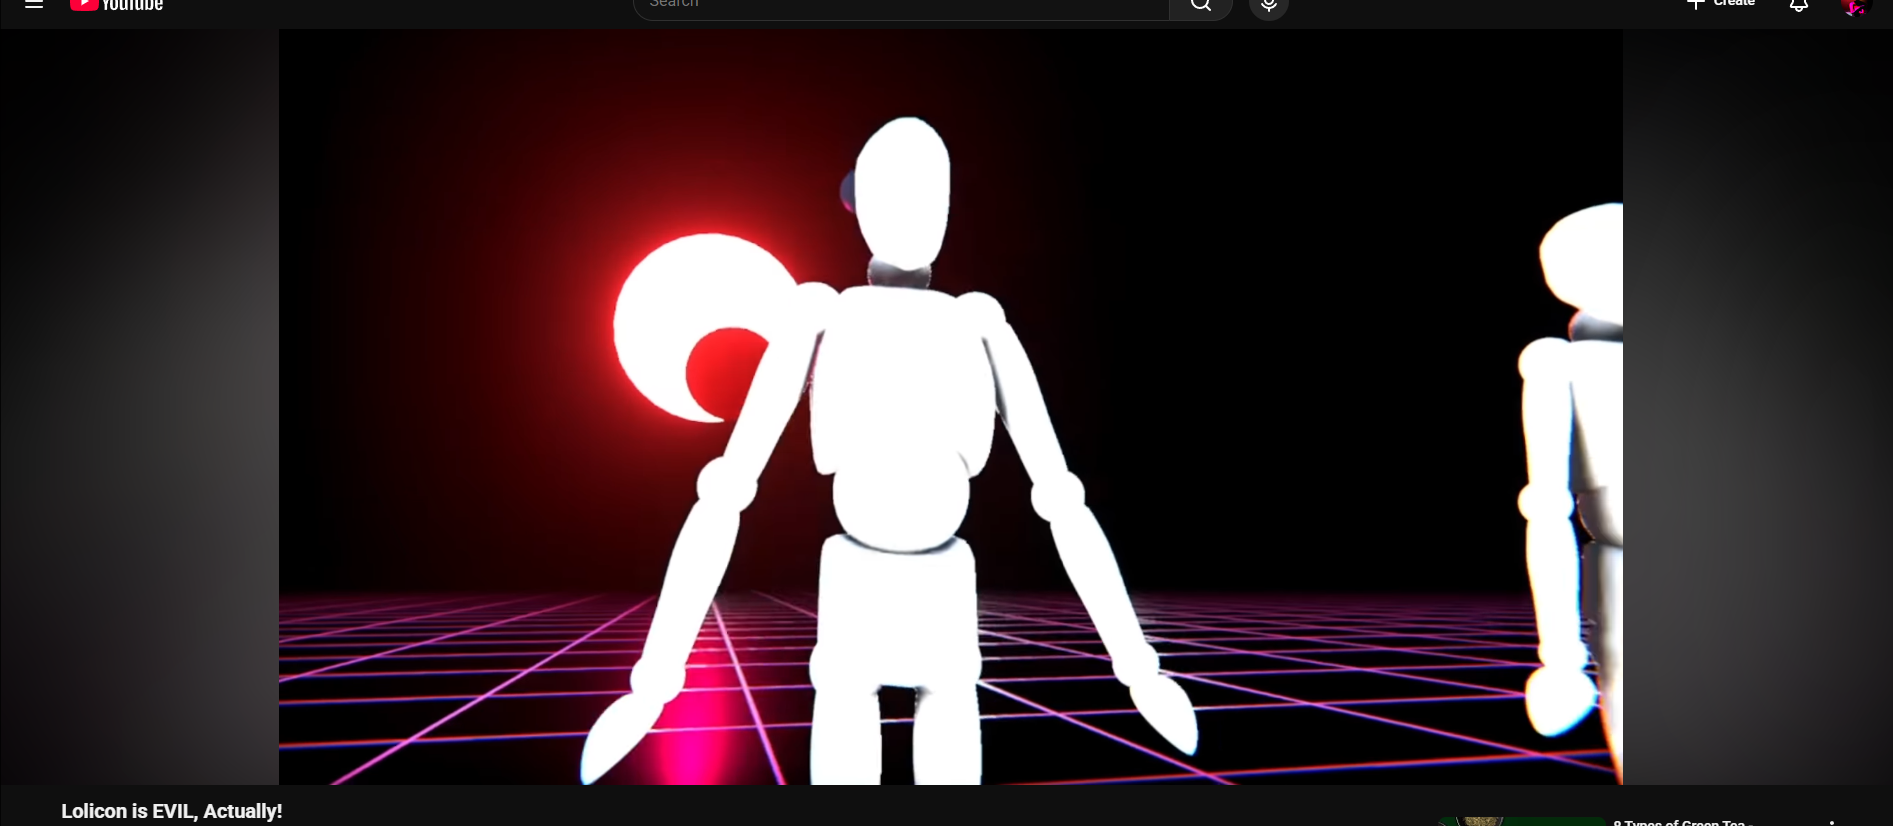This screenshot has width=1893, height=826.
Task: Open the green tea video thumbnail
Action: (x=1520, y=821)
